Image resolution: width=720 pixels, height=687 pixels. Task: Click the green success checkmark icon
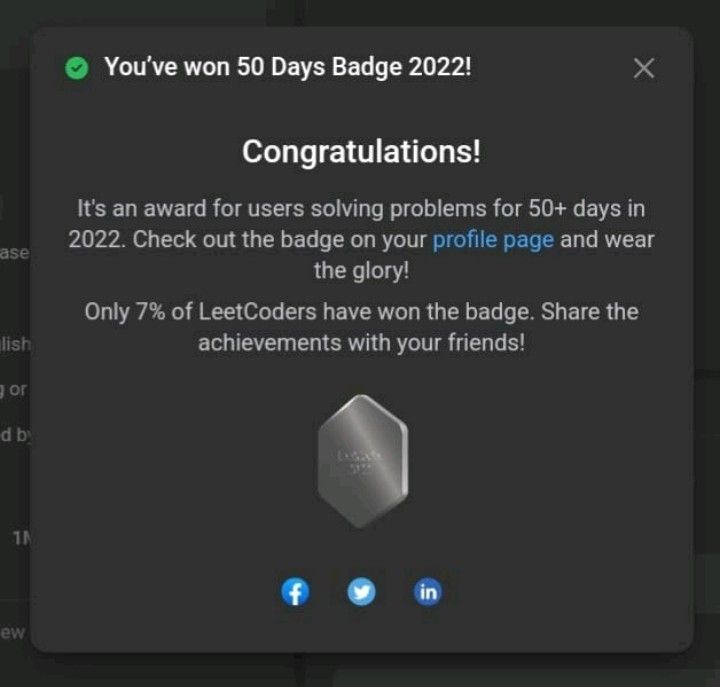(77, 68)
